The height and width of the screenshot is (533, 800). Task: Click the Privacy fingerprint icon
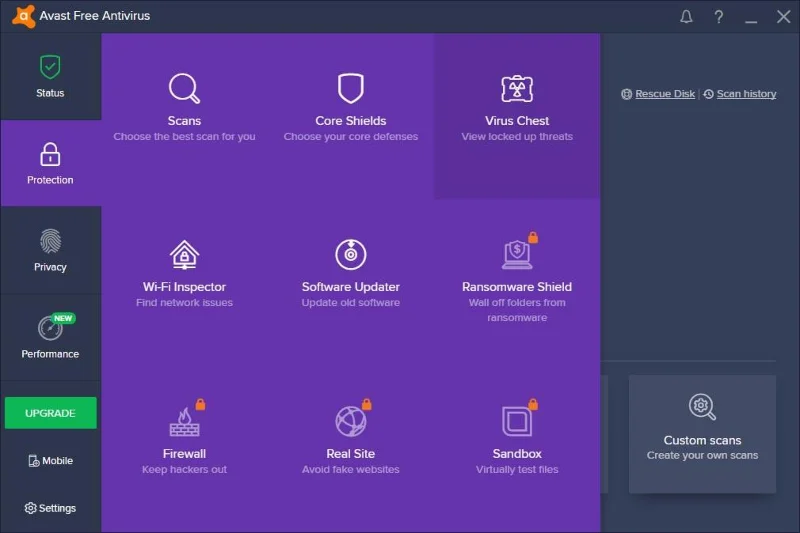(50, 241)
